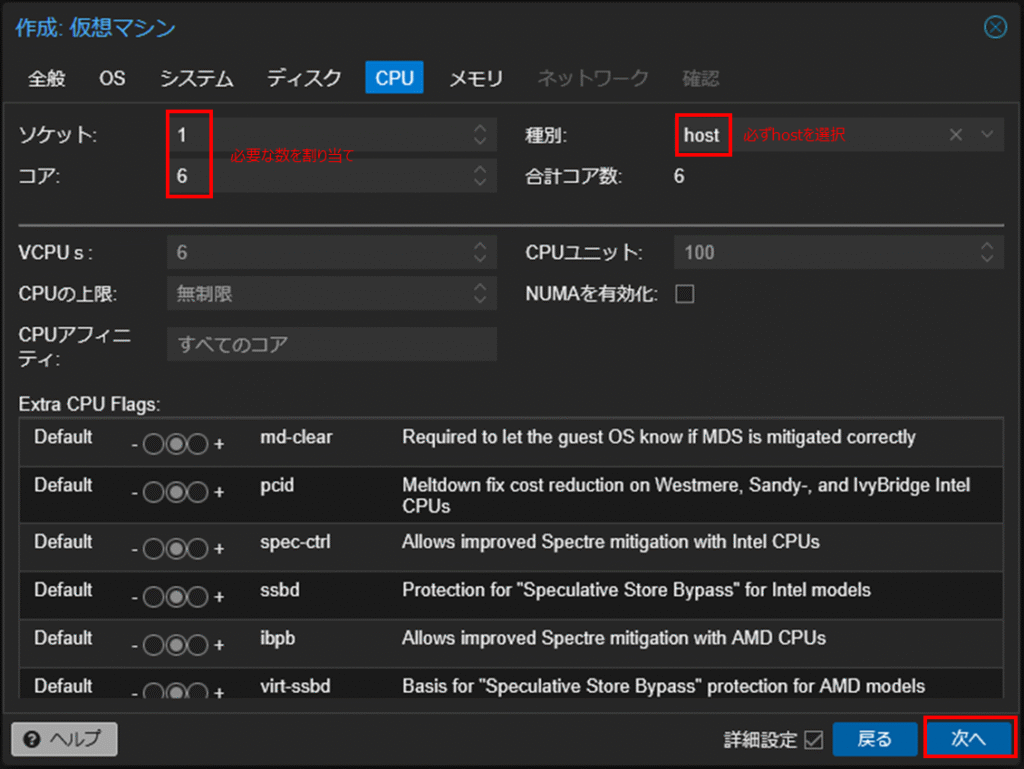Viewport: 1024px width, 769px height.
Task: Adjust the VCPUs spinner
Action: (x=480, y=252)
